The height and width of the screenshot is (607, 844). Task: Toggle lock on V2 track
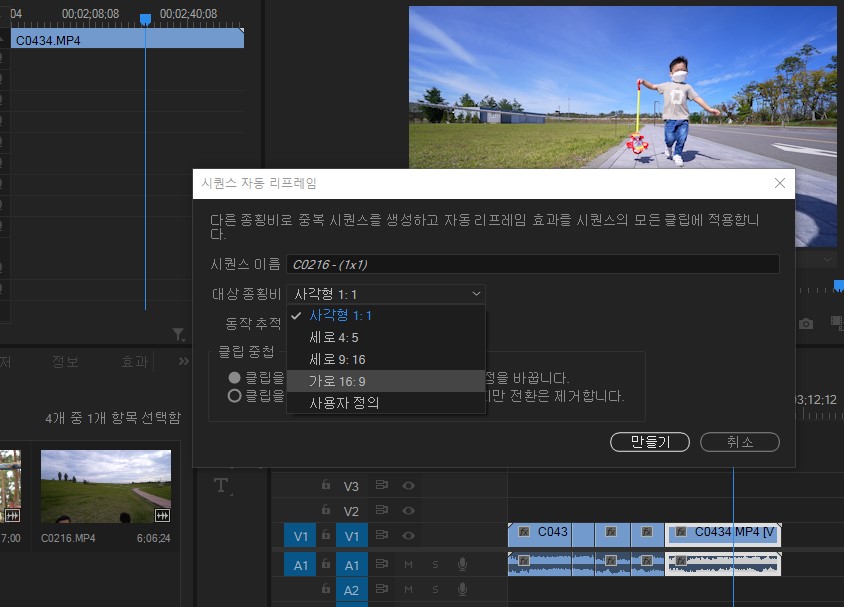coord(326,510)
